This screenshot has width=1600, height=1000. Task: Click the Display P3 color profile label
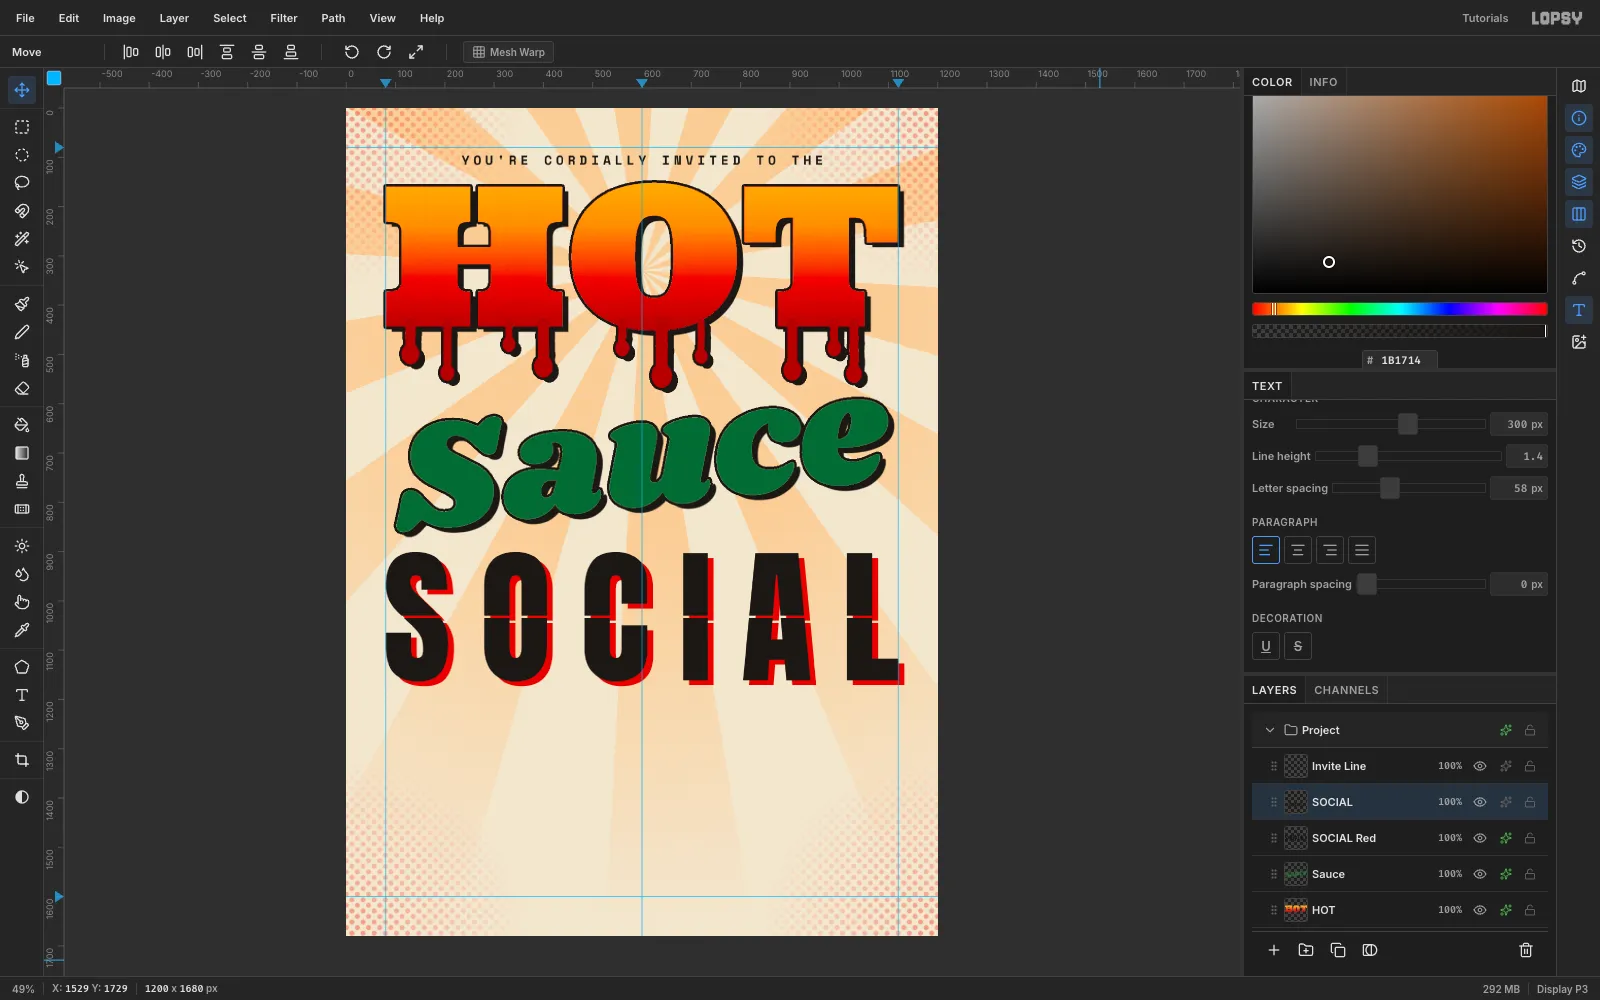click(1562, 989)
